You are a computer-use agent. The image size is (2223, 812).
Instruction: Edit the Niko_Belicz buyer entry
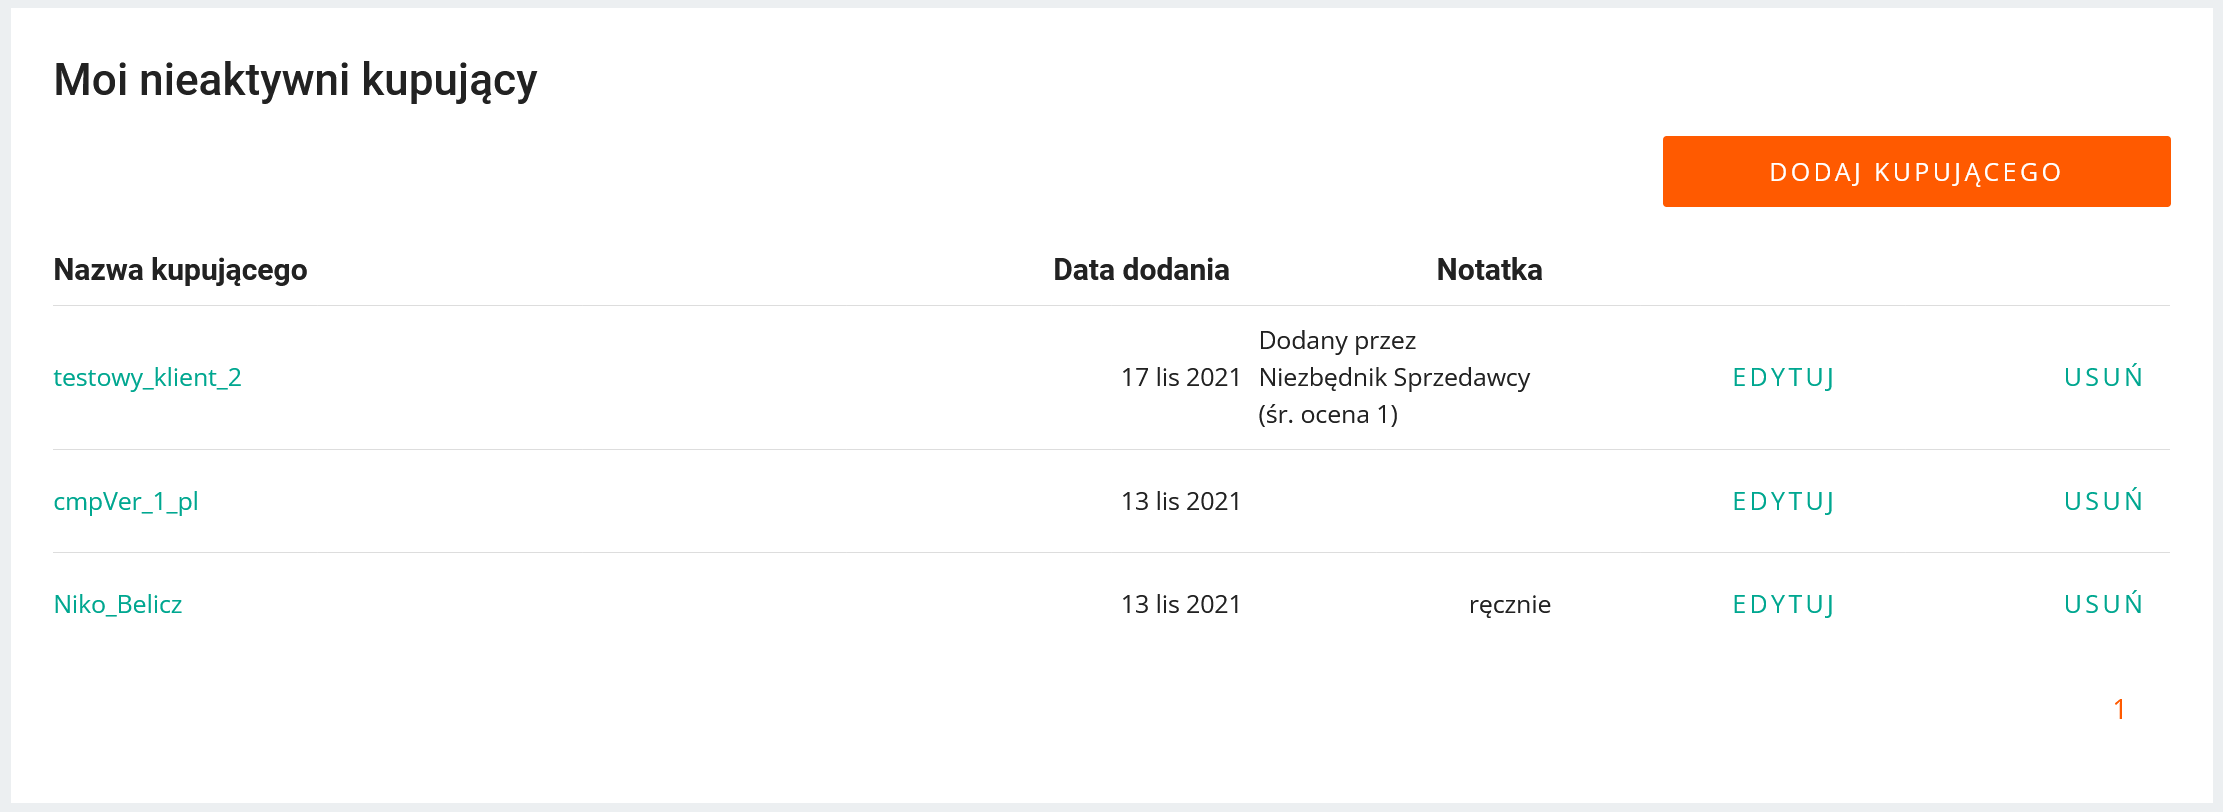(1783, 605)
